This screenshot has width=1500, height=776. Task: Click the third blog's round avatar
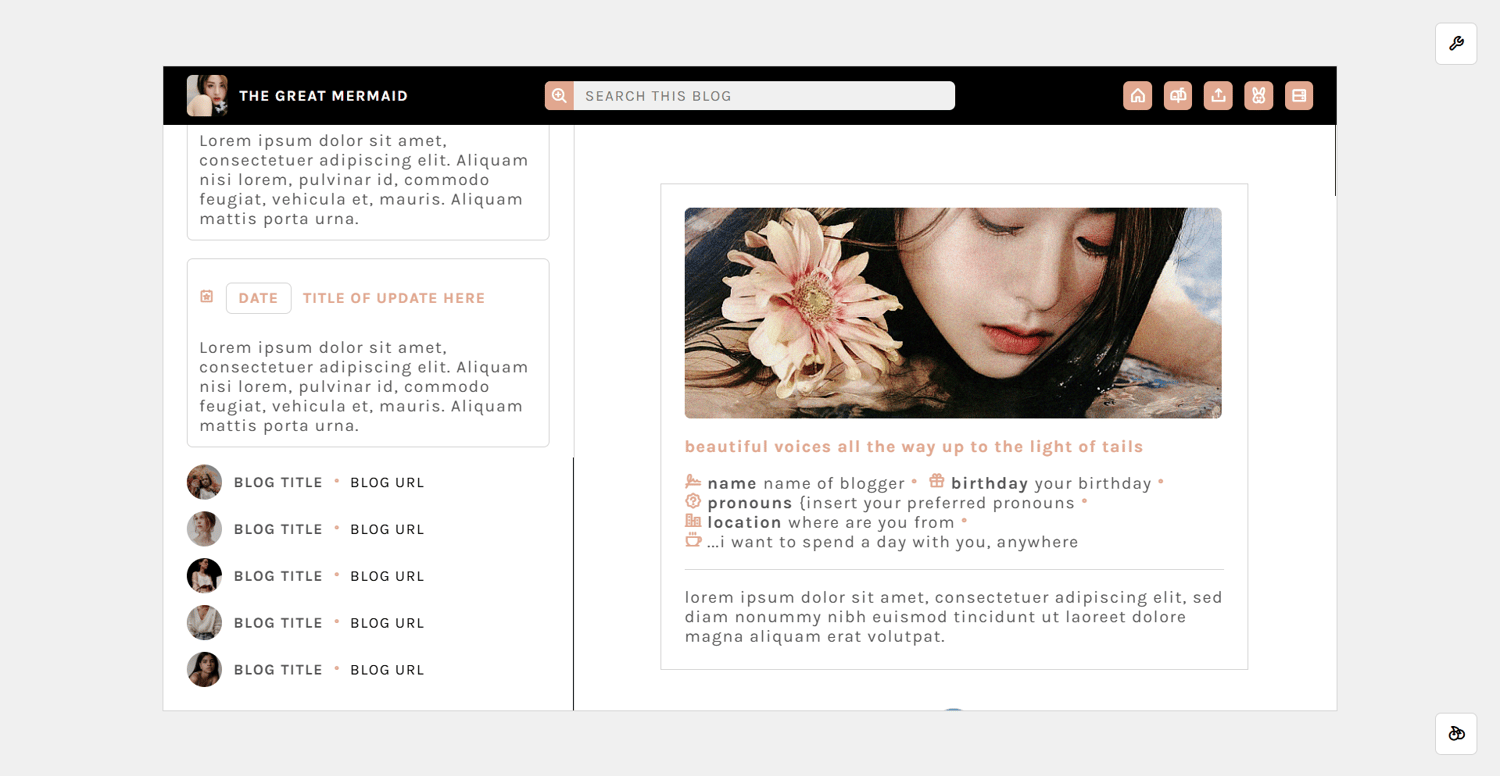tap(204, 576)
